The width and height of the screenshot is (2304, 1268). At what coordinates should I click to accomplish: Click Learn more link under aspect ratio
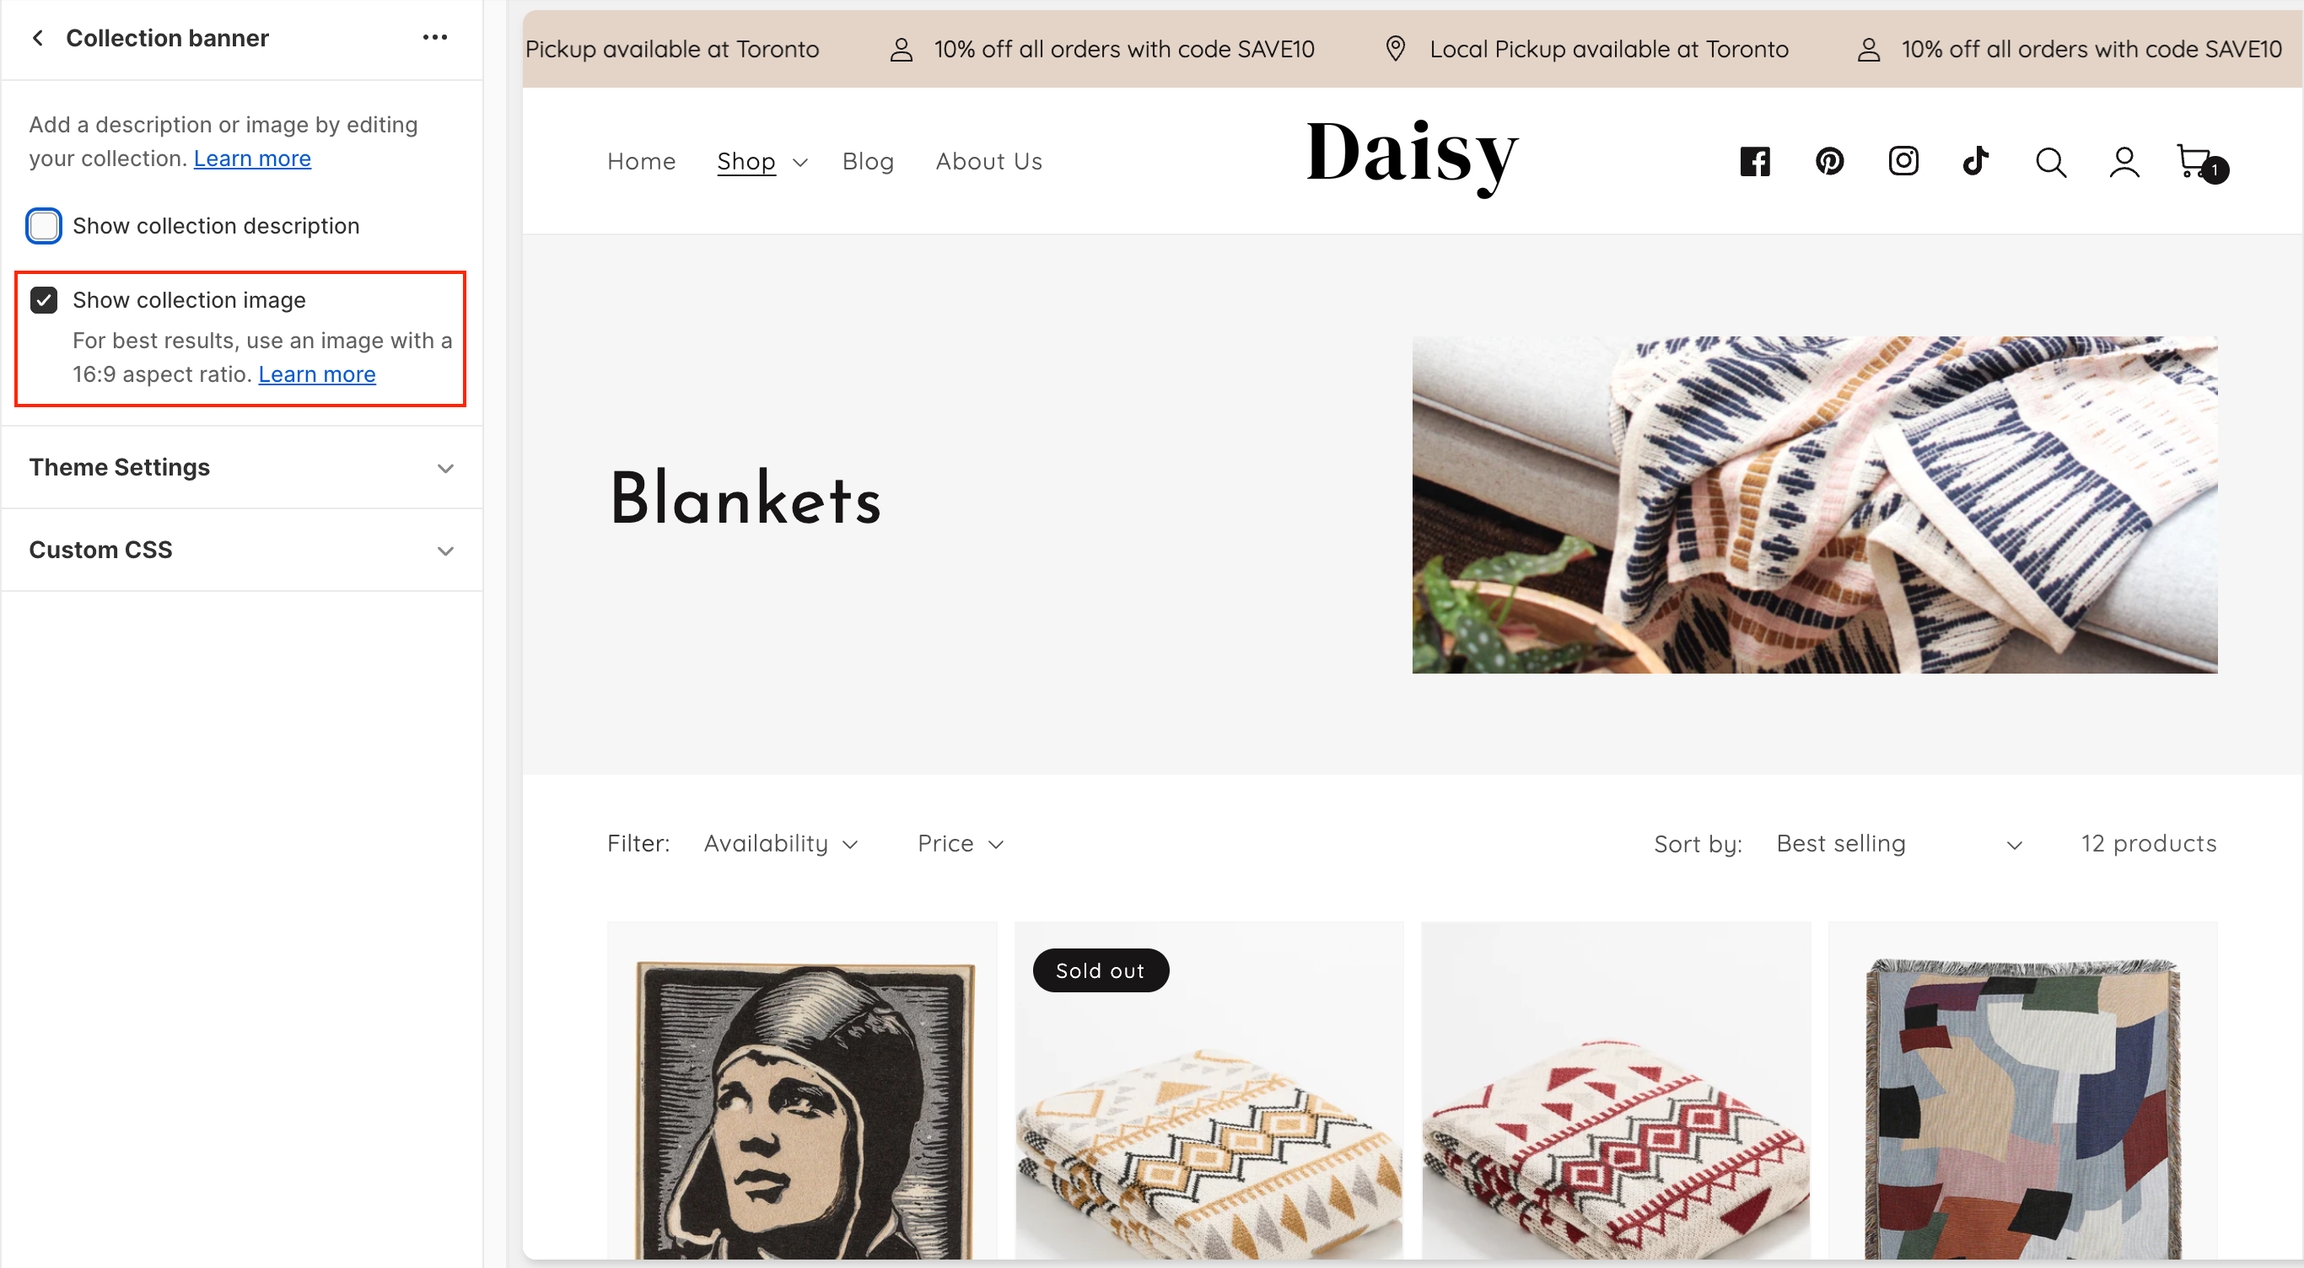pyautogui.click(x=317, y=374)
